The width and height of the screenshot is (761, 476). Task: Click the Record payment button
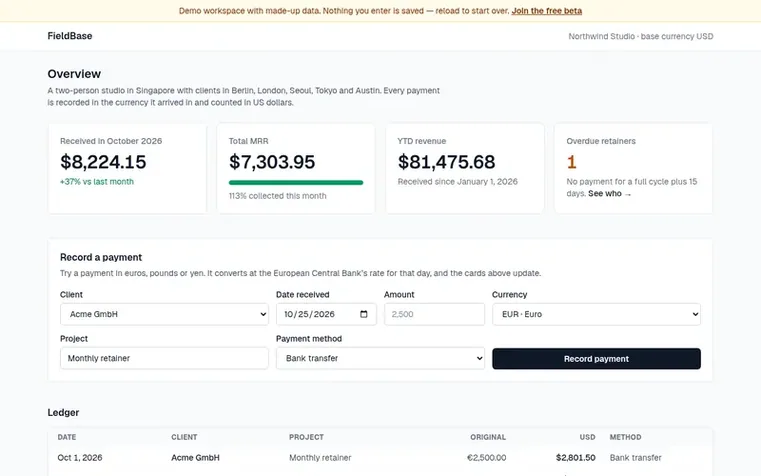(x=596, y=359)
